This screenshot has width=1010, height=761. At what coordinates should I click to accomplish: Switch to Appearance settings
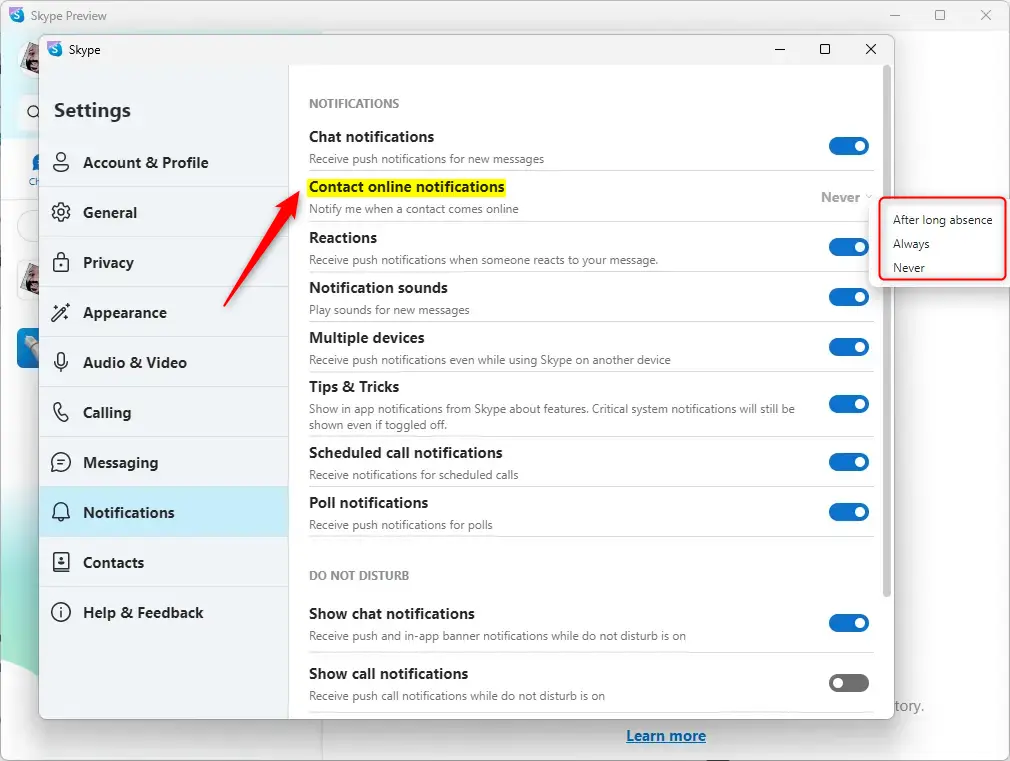pos(164,313)
